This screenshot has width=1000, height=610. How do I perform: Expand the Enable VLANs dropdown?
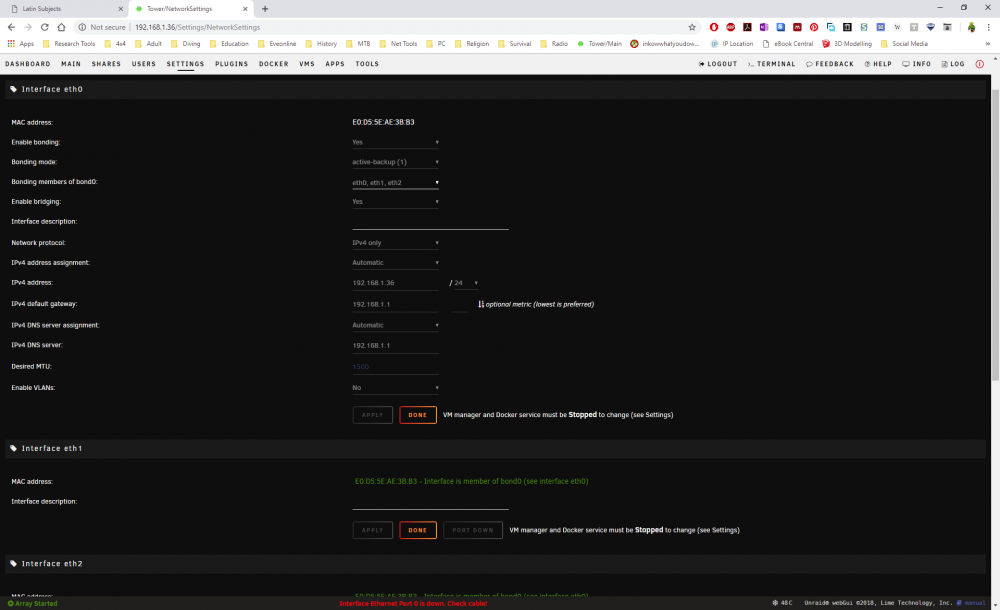click(395, 387)
